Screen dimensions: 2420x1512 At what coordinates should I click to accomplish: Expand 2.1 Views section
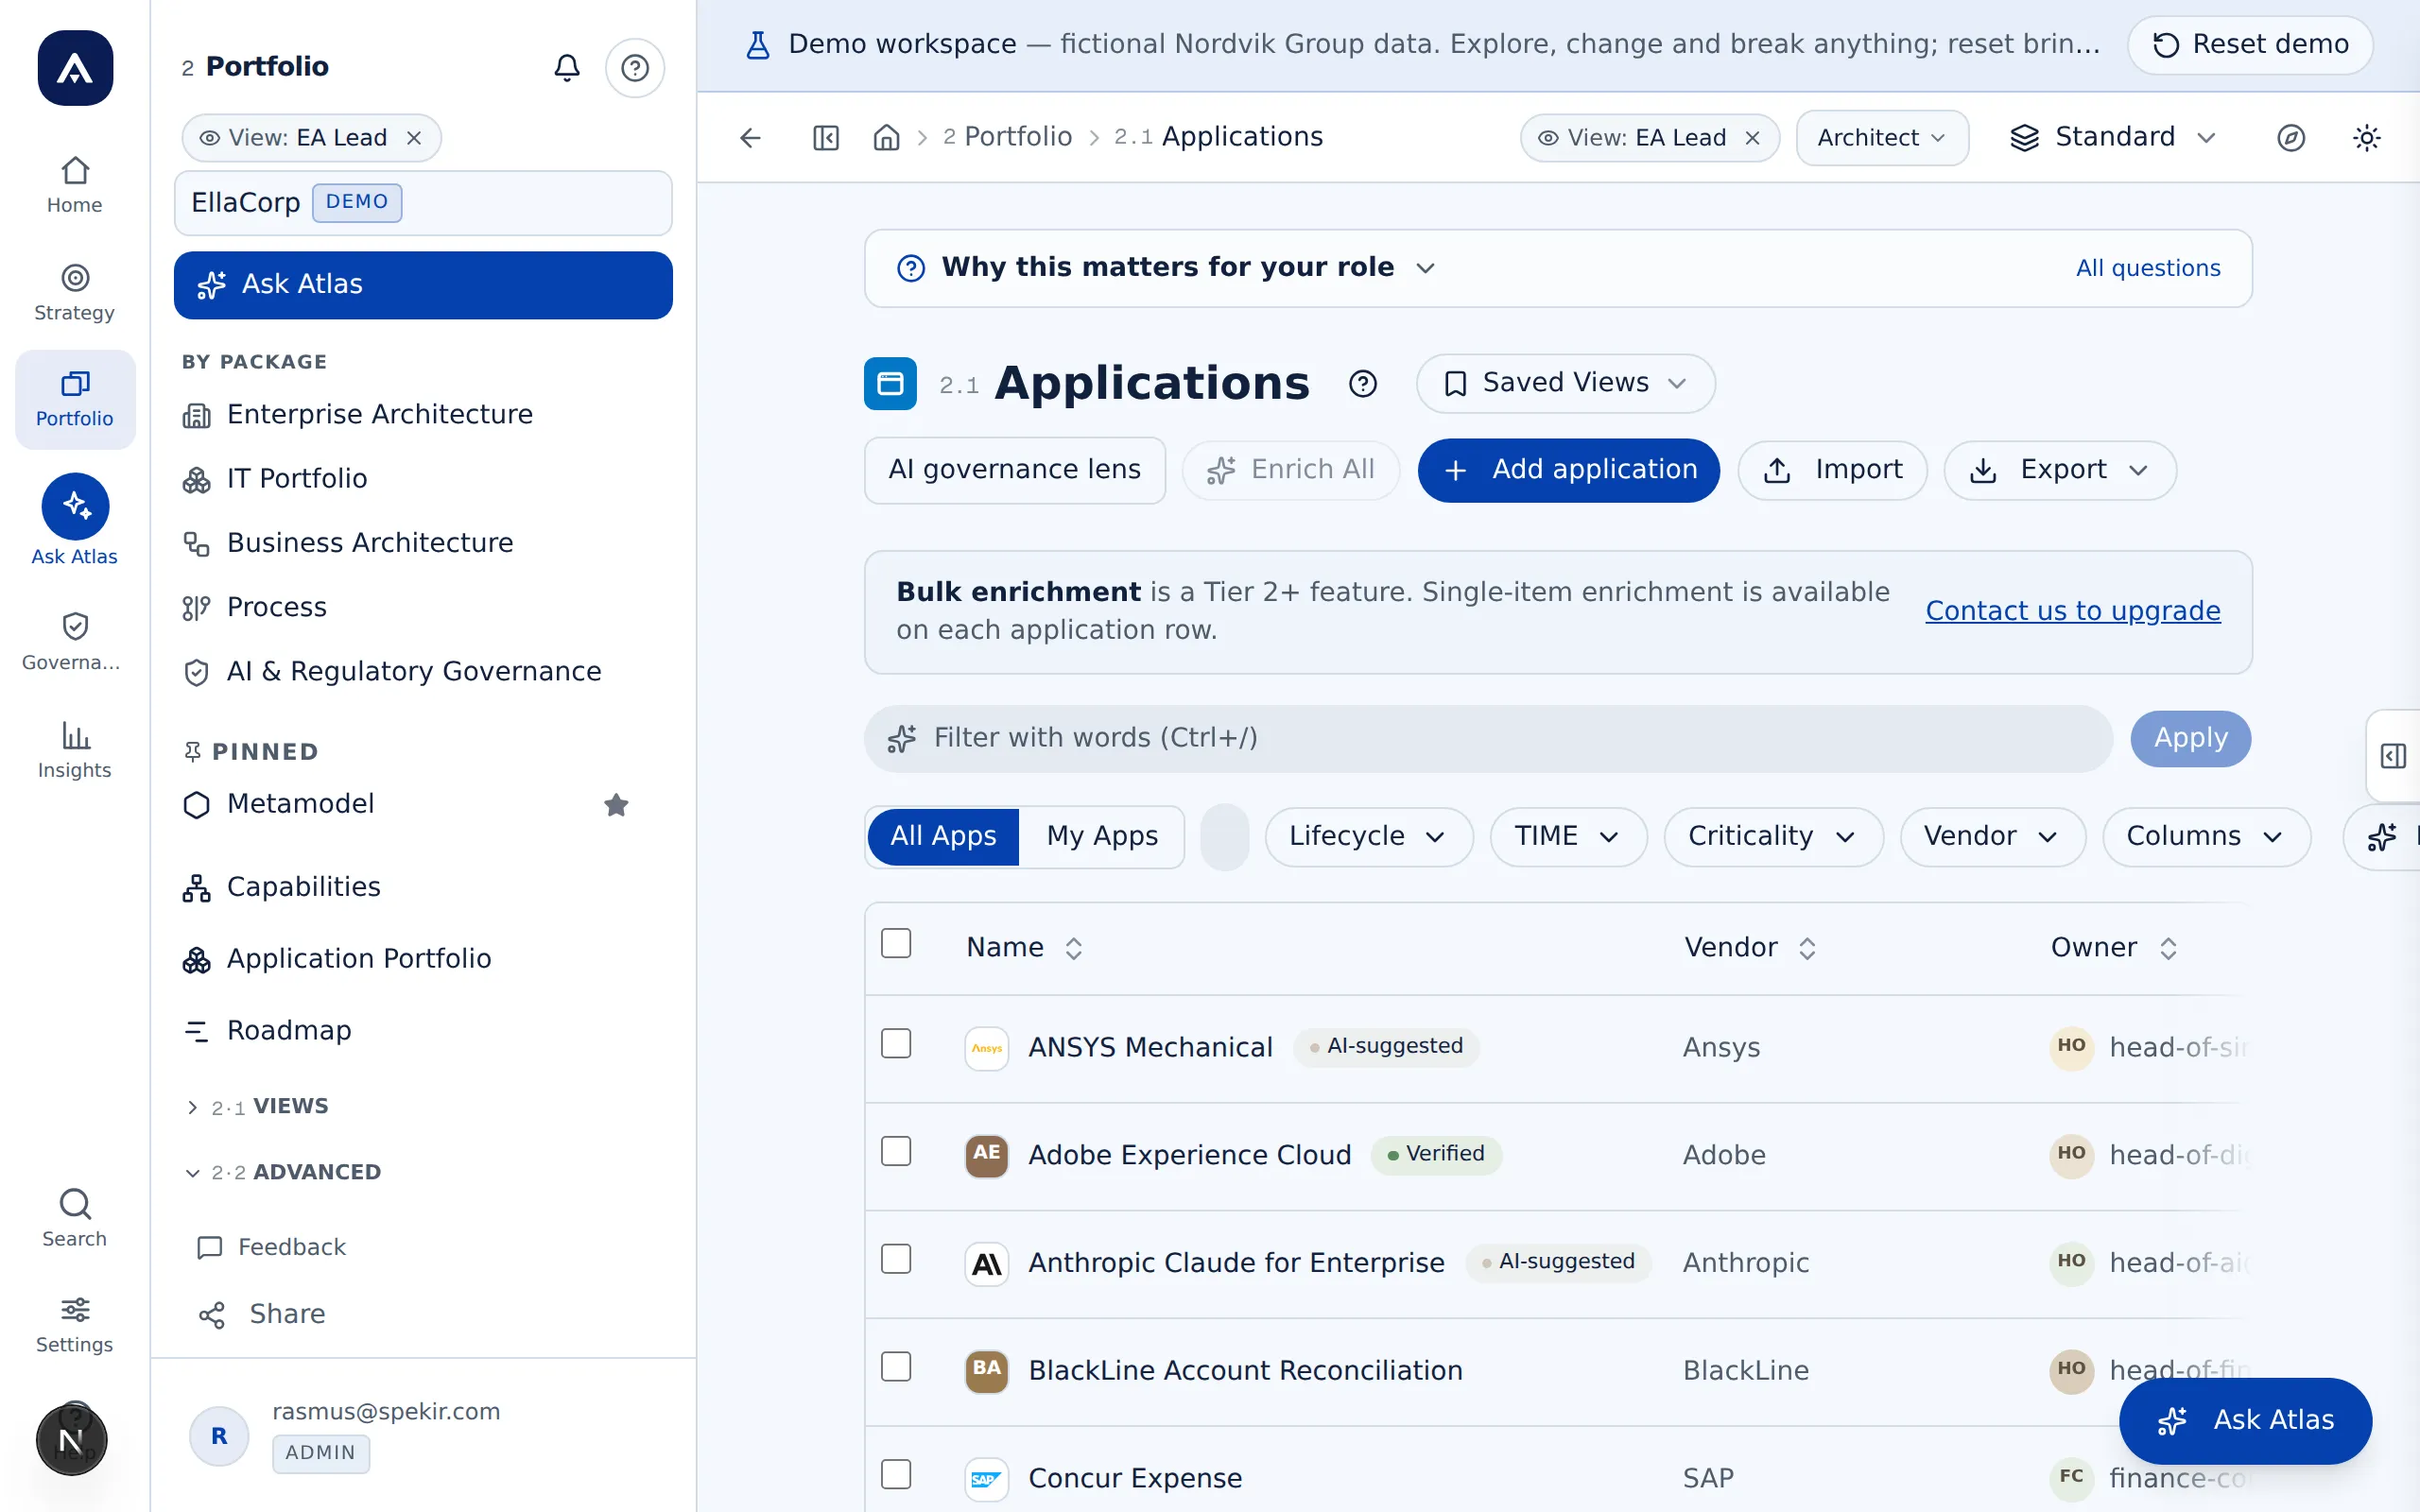pos(258,1106)
